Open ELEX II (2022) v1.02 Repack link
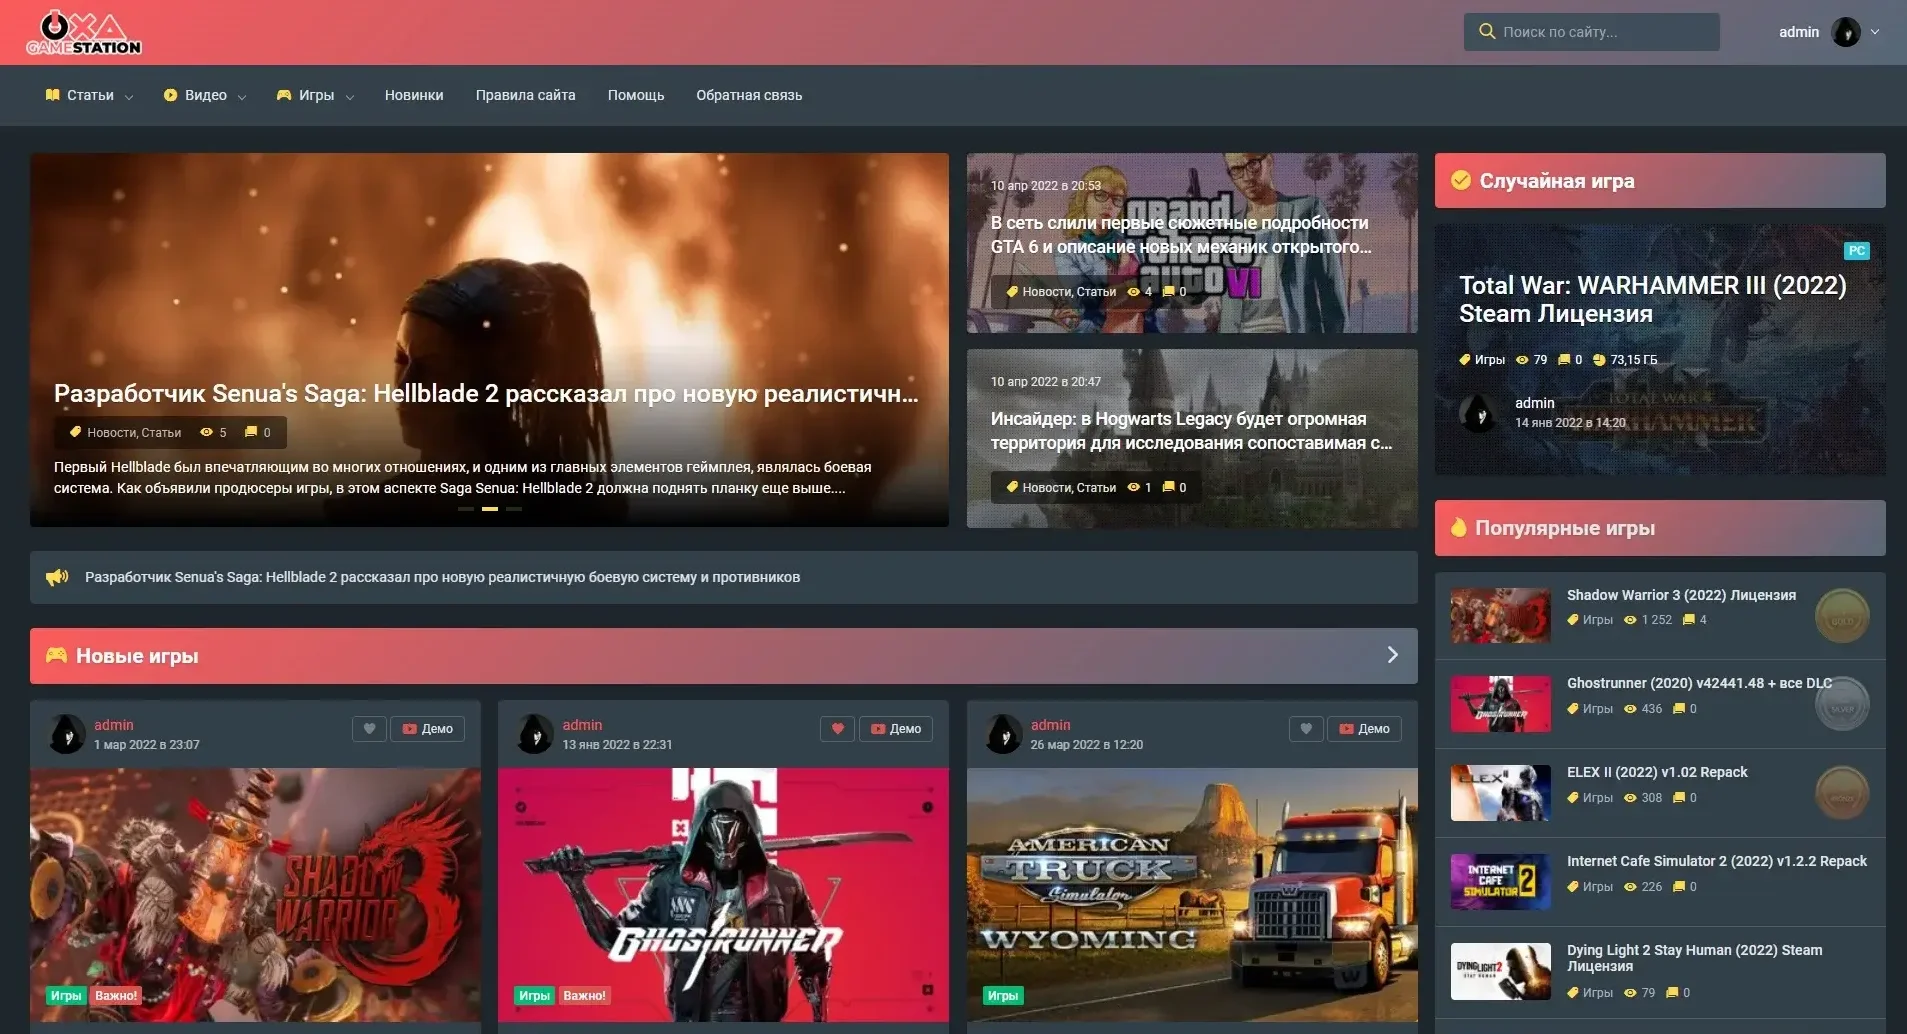1907x1034 pixels. point(1657,772)
